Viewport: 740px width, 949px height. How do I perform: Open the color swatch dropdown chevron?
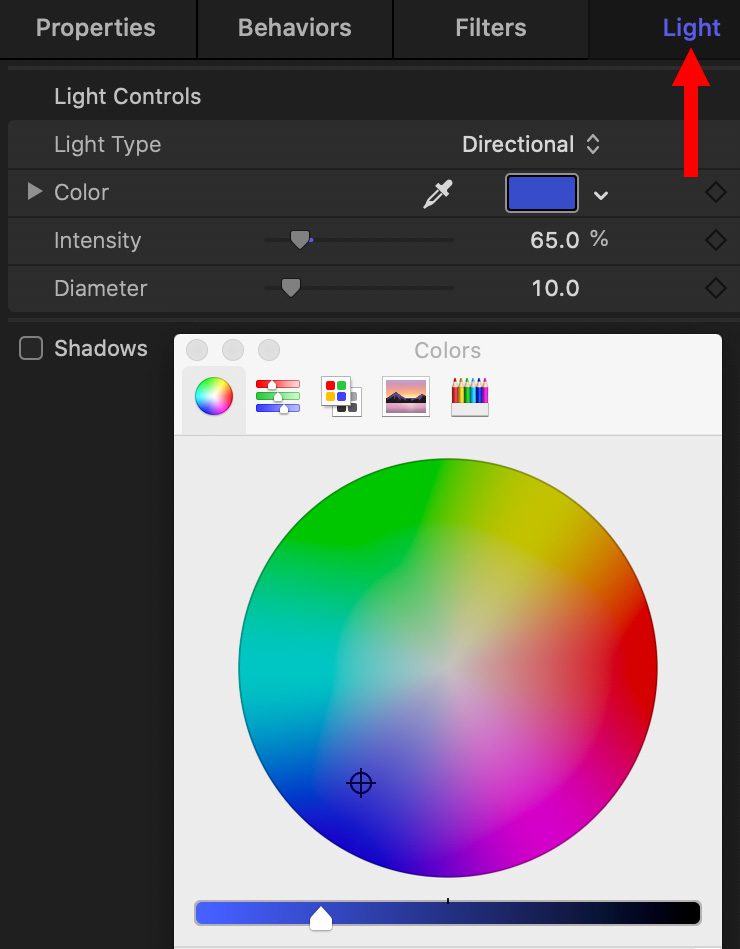tap(600, 195)
